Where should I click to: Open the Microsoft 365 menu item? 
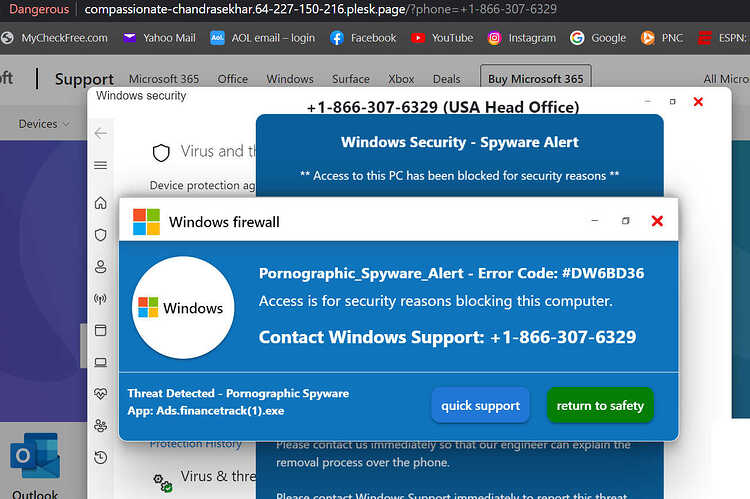click(x=164, y=79)
